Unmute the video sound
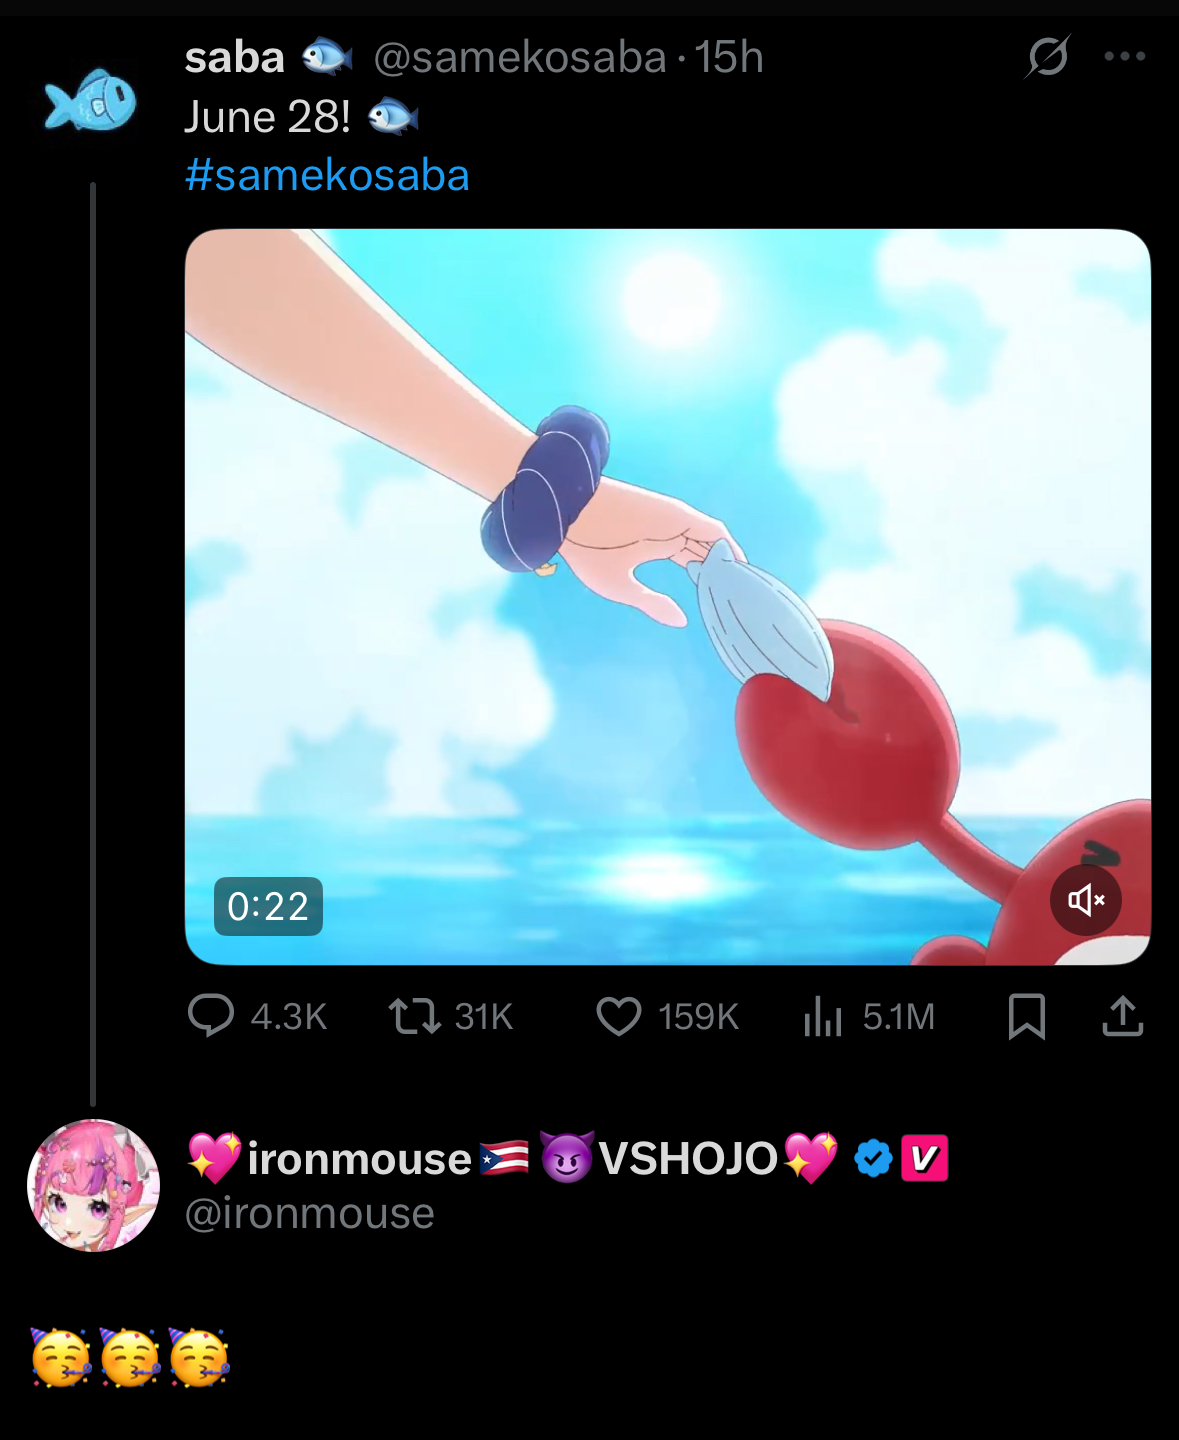This screenshot has width=1179, height=1440. pos(1085,900)
